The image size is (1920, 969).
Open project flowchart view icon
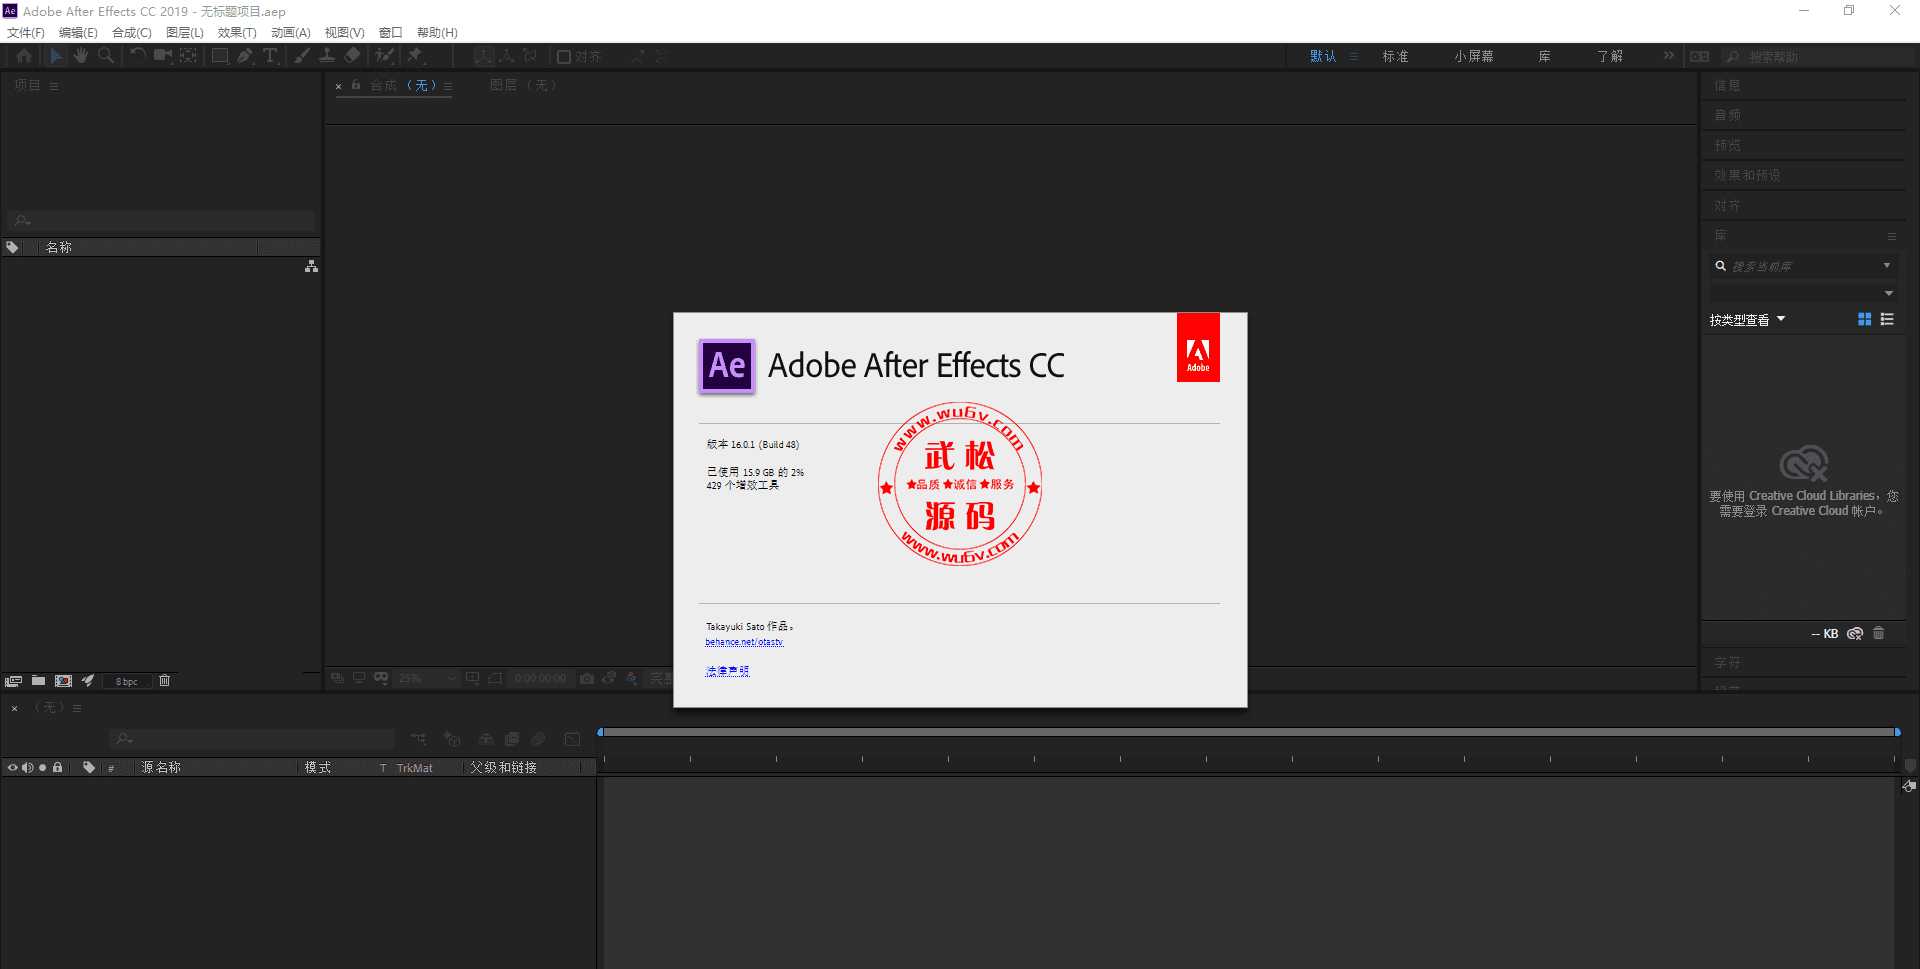point(311,266)
